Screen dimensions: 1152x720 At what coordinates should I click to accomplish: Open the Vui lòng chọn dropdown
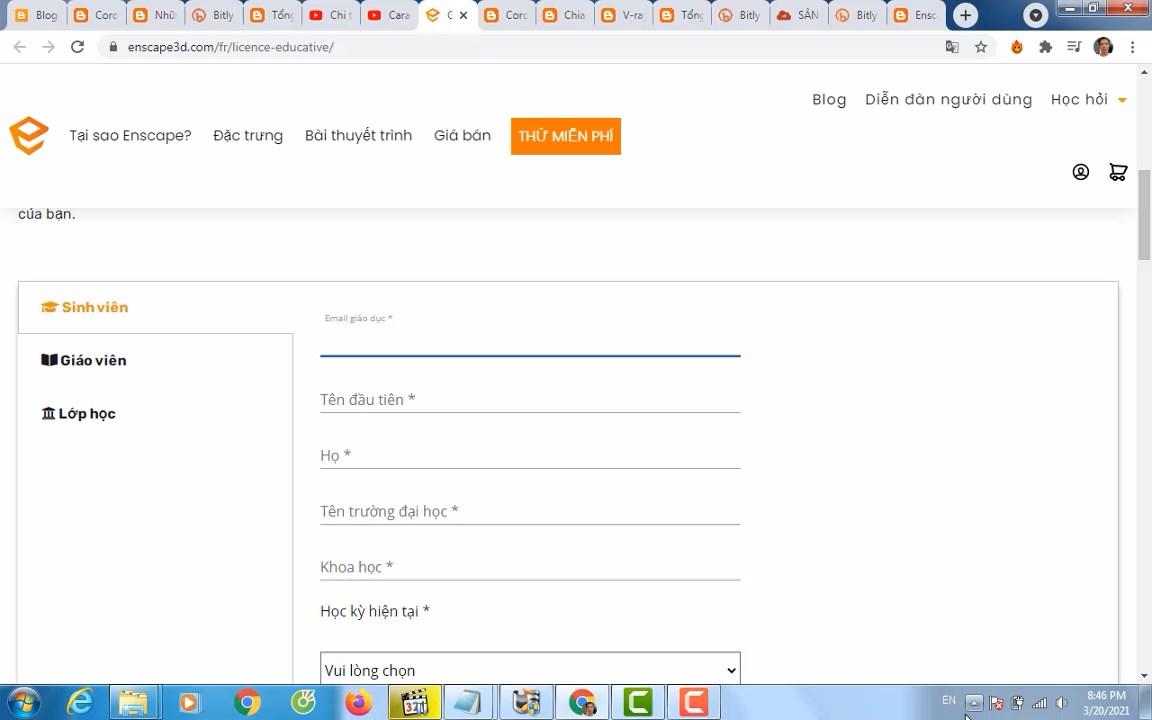point(530,669)
